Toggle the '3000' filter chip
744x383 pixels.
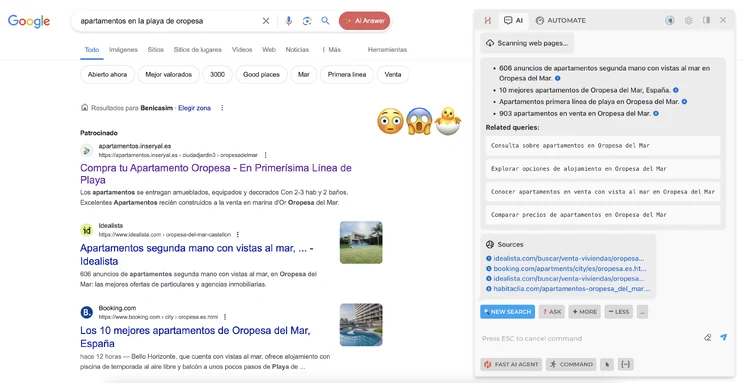coord(217,75)
